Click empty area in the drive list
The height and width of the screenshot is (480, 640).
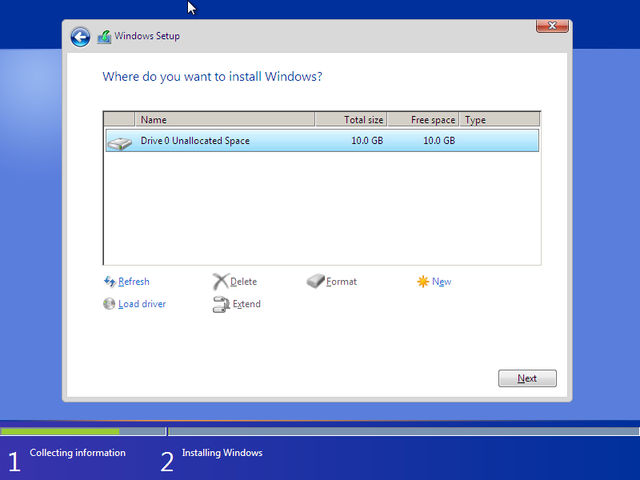pos(320,210)
